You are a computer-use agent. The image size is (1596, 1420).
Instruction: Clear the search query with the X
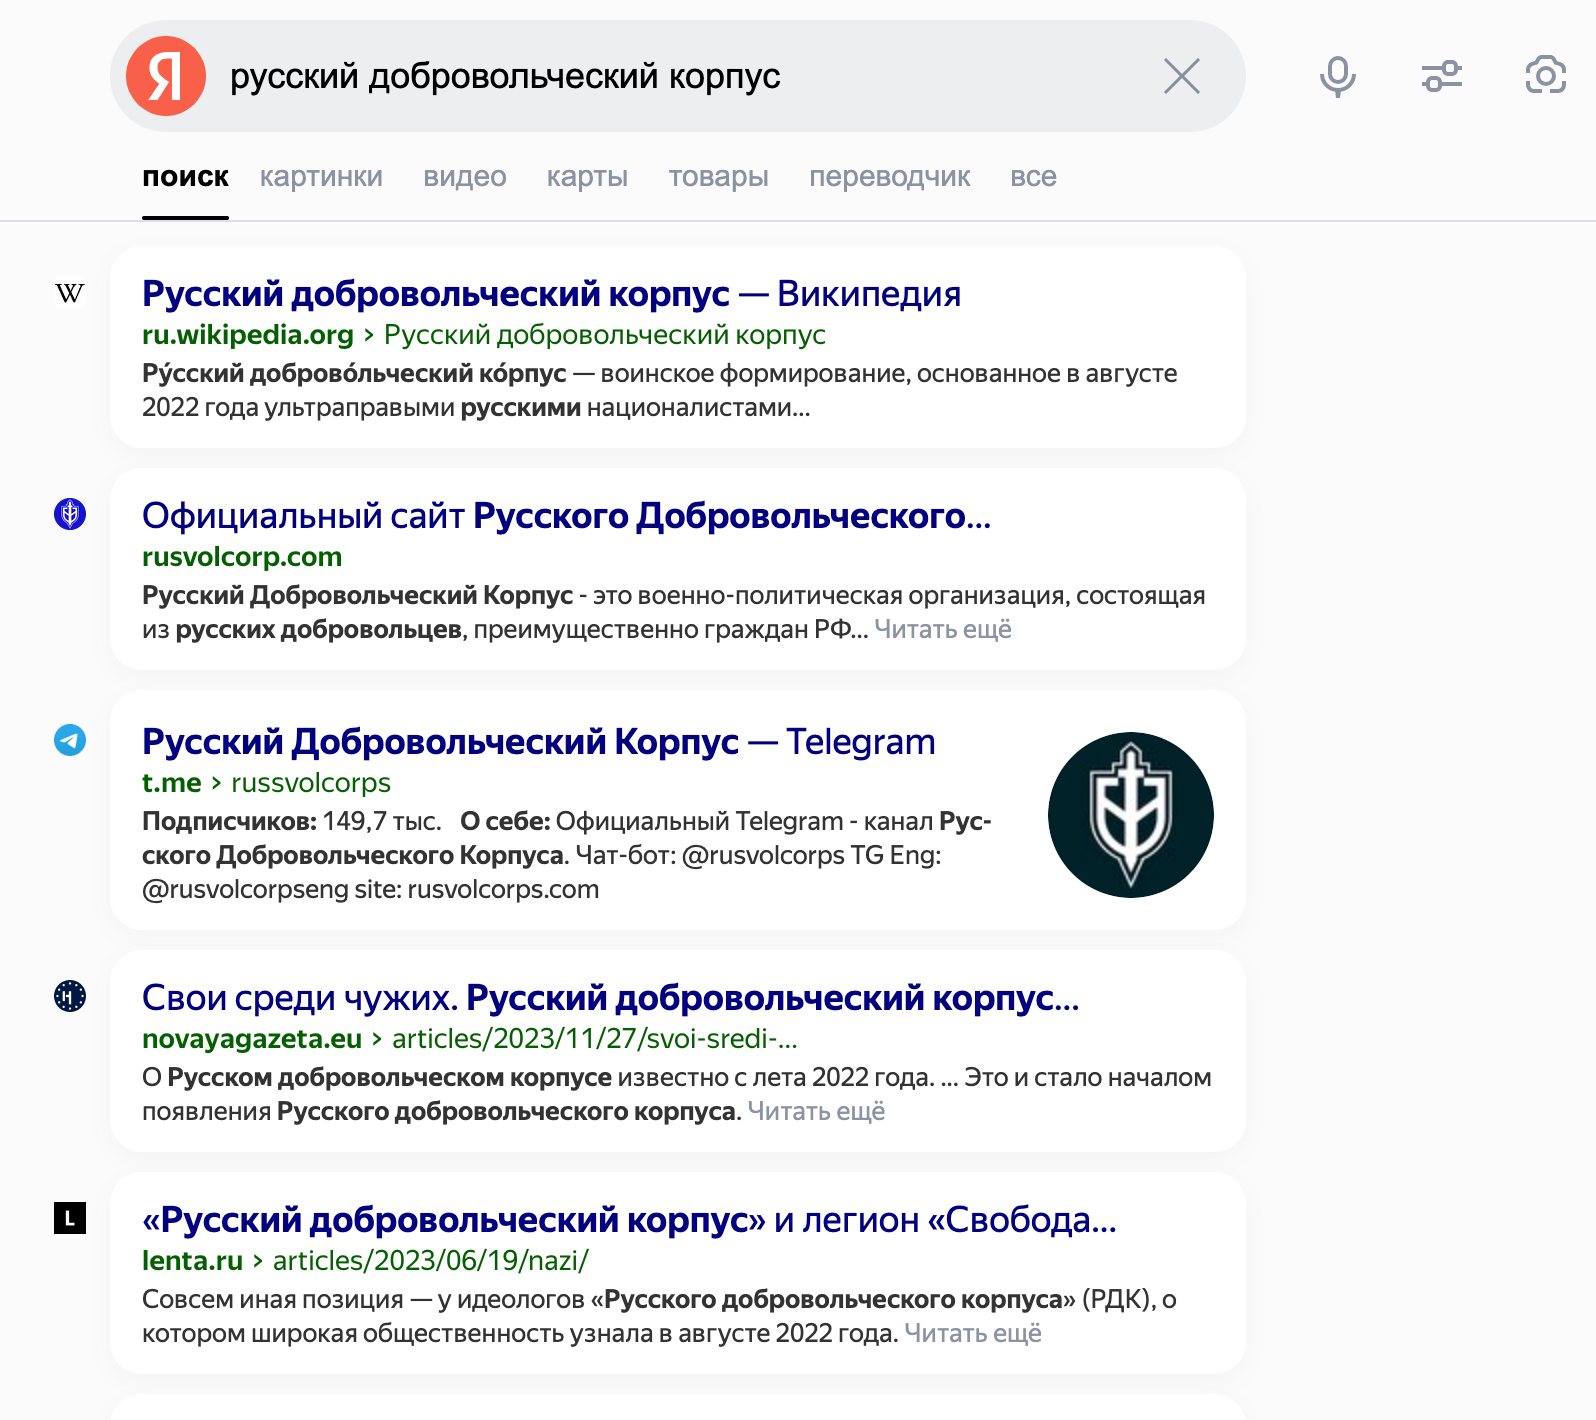pyautogui.click(x=1181, y=76)
